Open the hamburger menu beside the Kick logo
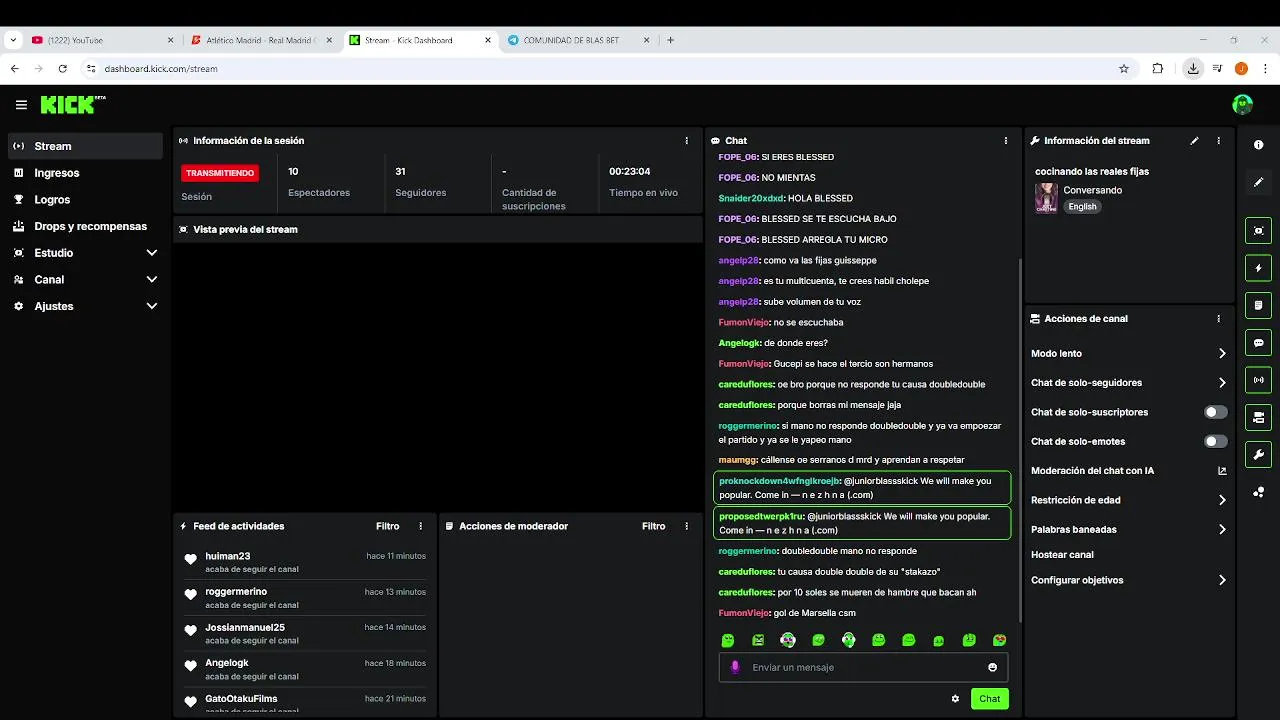The height and width of the screenshot is (720, 1280). (21, 105)
